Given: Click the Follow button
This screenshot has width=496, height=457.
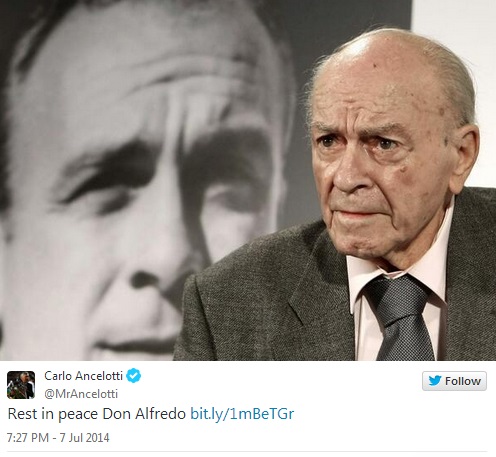Looking at the screenshot, I should coord(454,381).
